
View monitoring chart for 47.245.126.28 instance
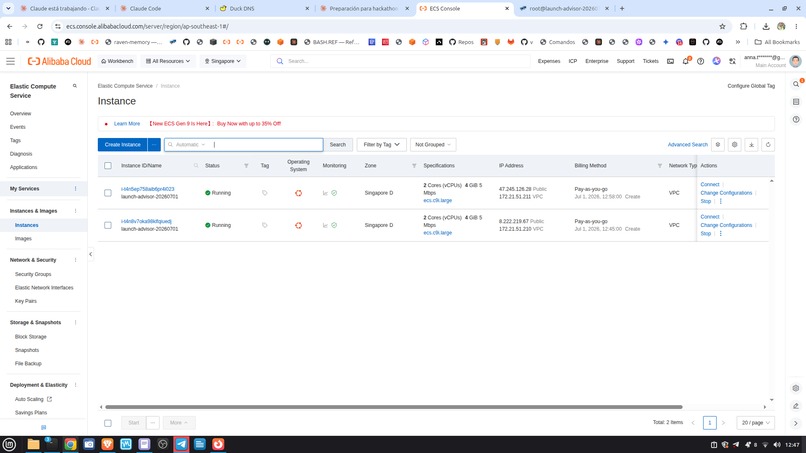point(325,193)
